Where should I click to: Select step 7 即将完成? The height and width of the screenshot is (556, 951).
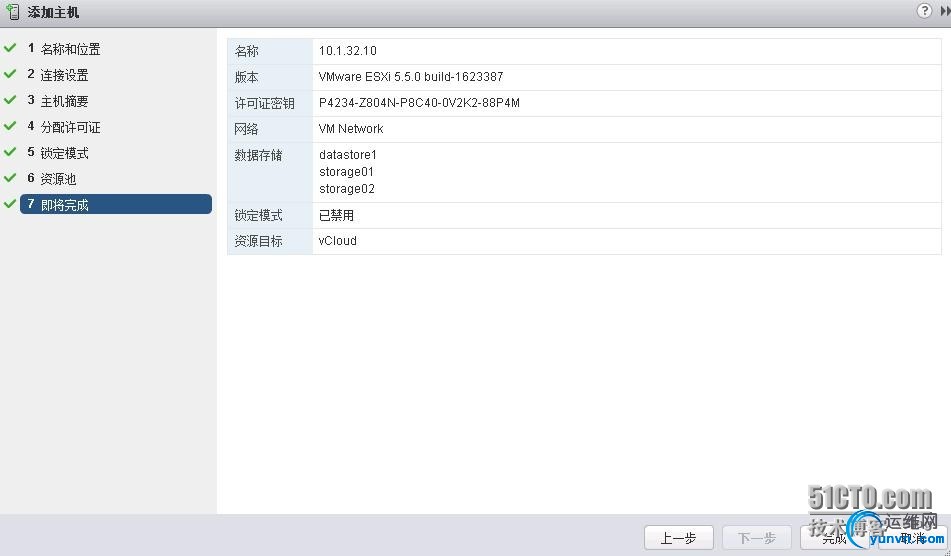tap(116, 204)
